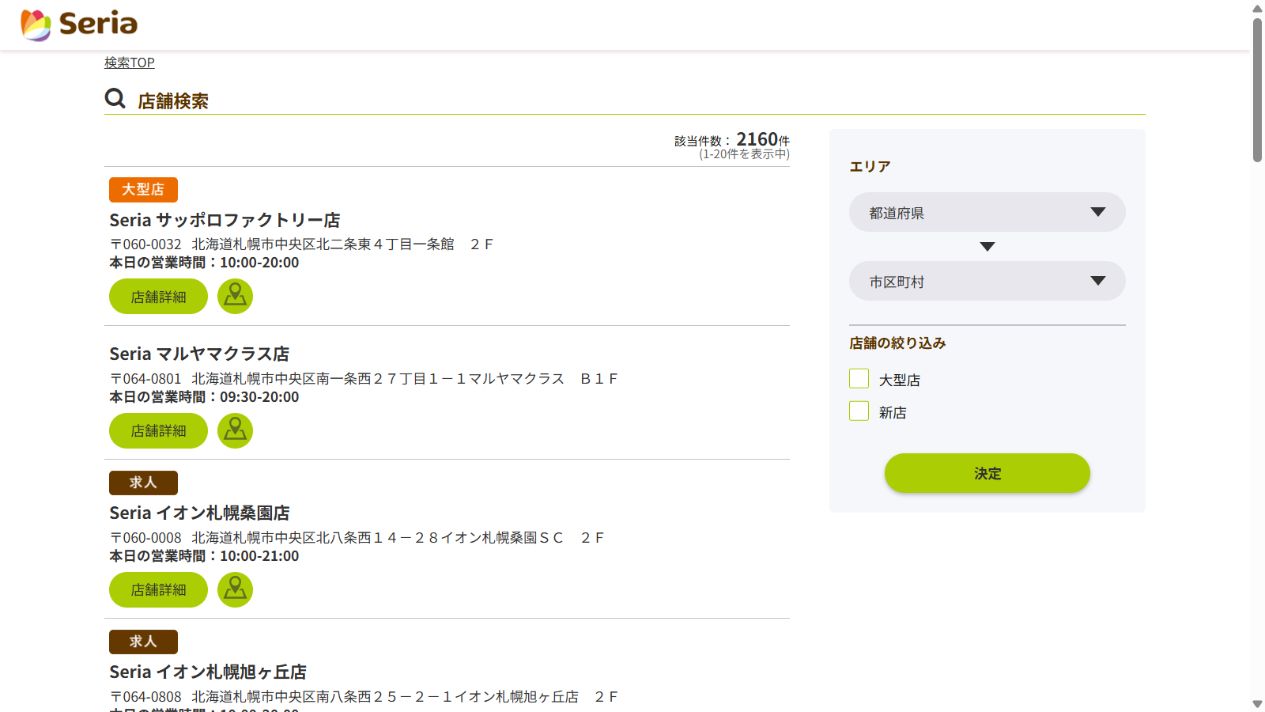The image size is (1265, 712).
Task: Open the 市区町村 dropdown
Action: tap(987, 281)
